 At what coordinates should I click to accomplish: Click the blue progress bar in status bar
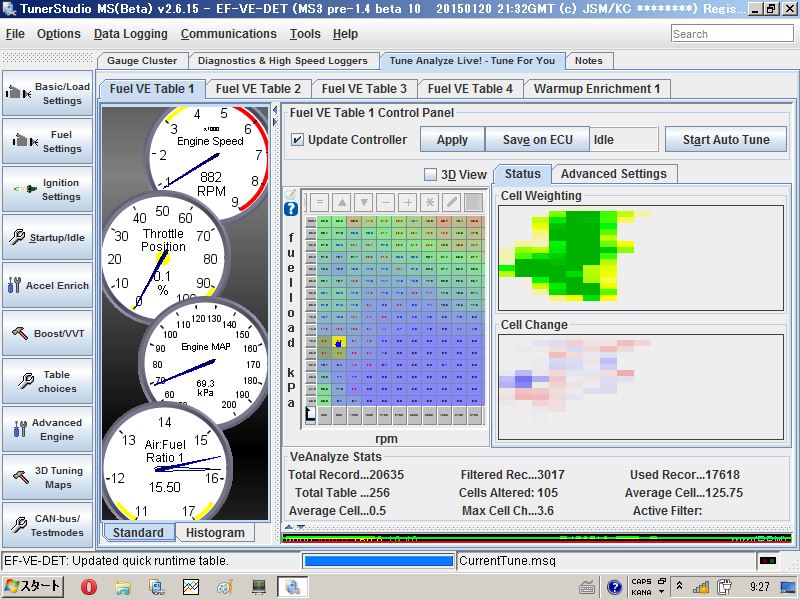379,561
